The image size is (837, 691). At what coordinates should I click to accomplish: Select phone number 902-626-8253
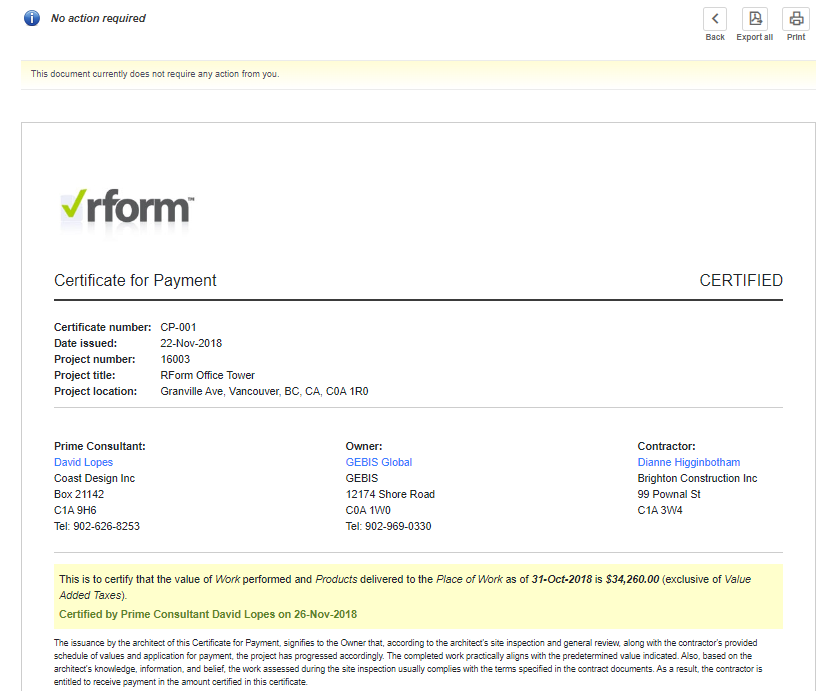[106, 527]
